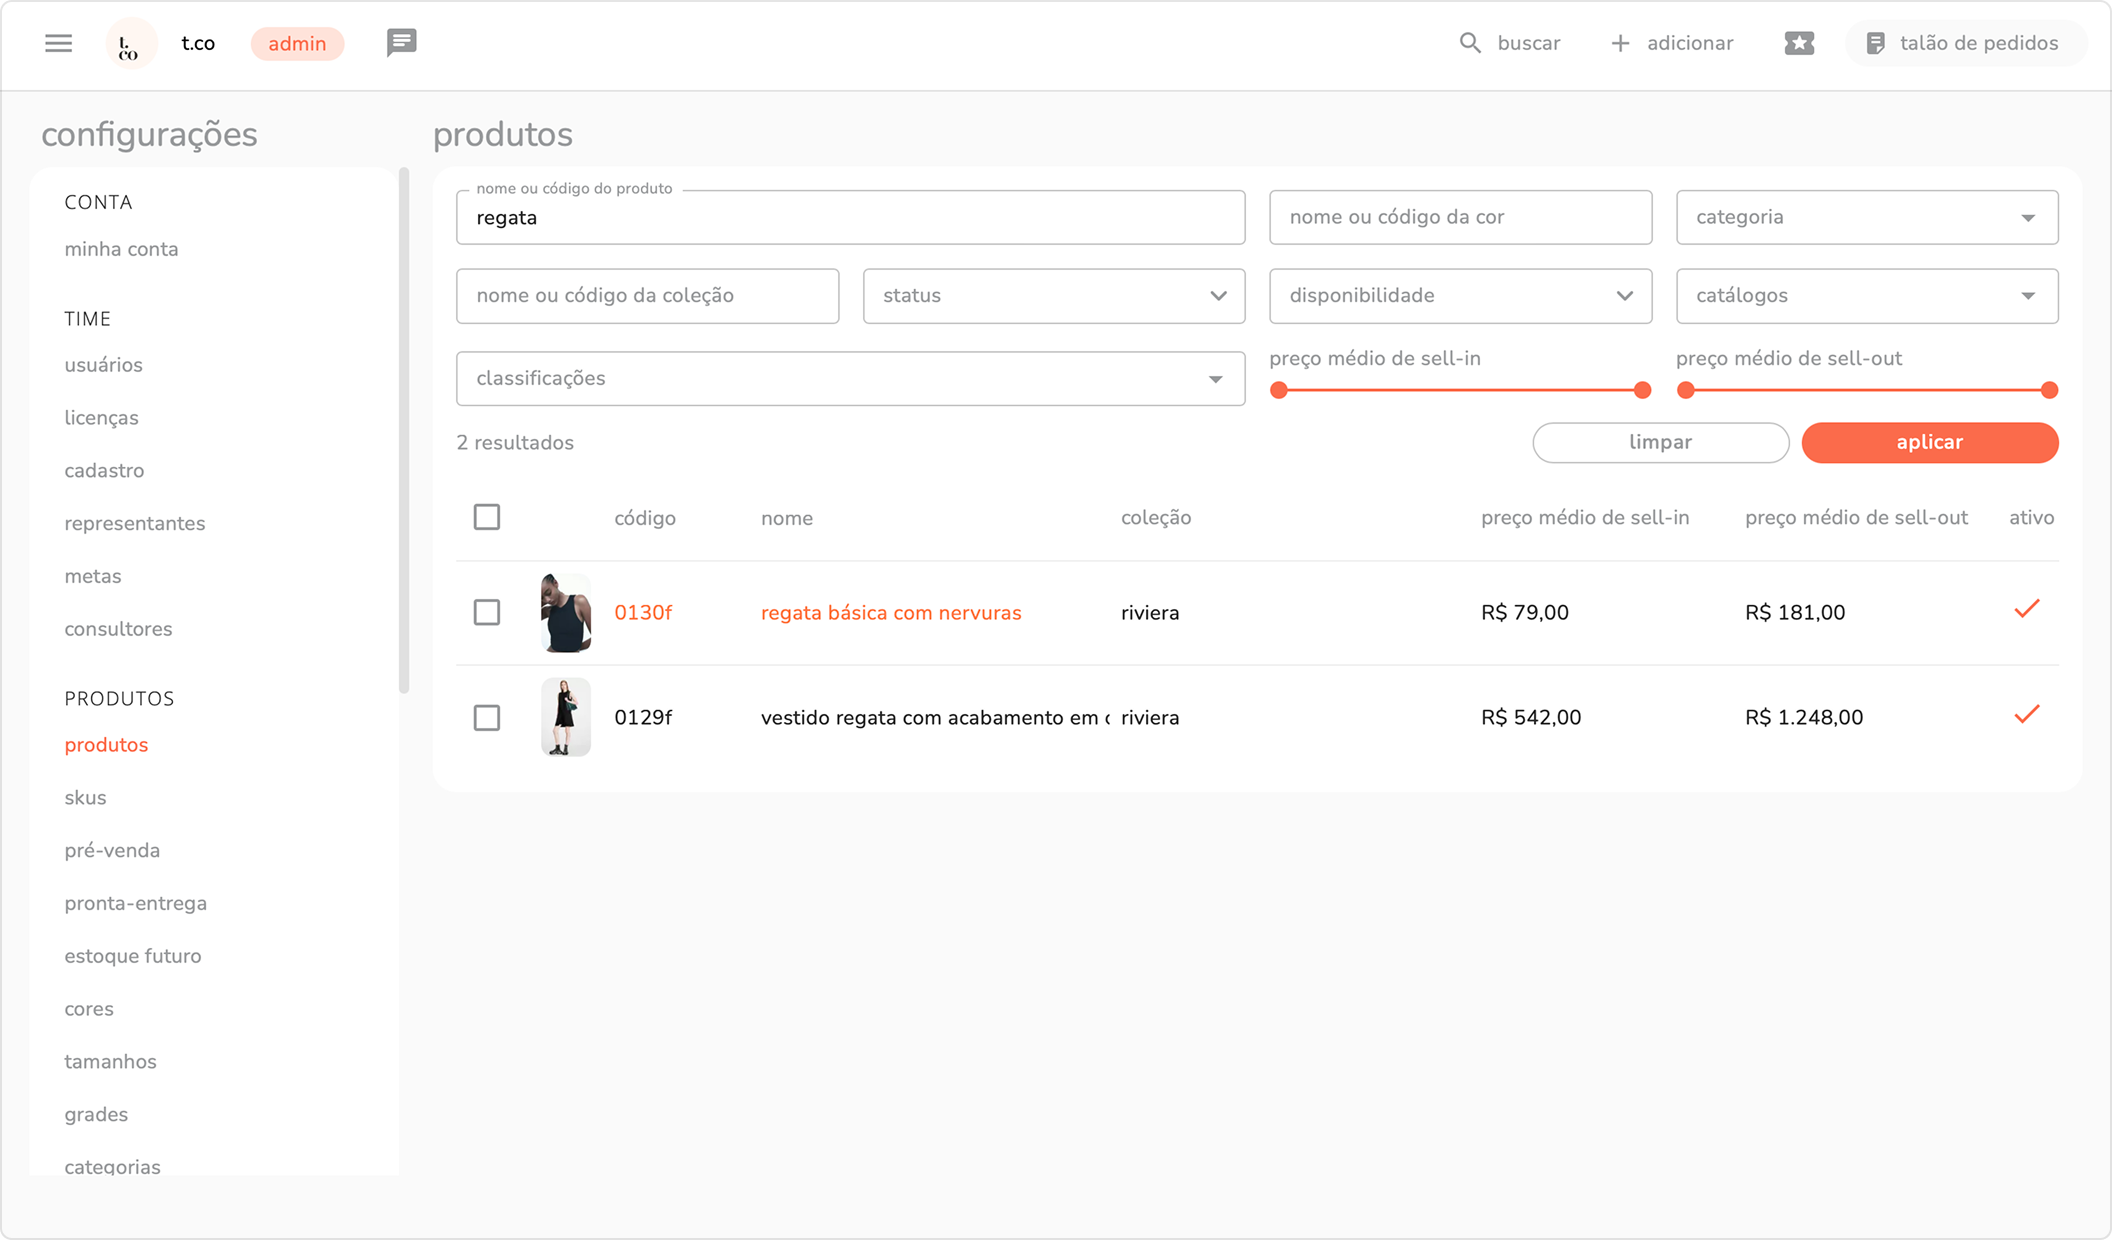Click the plus adicionar icon
This screenshot has width=2112, height=1240.
1620,43
